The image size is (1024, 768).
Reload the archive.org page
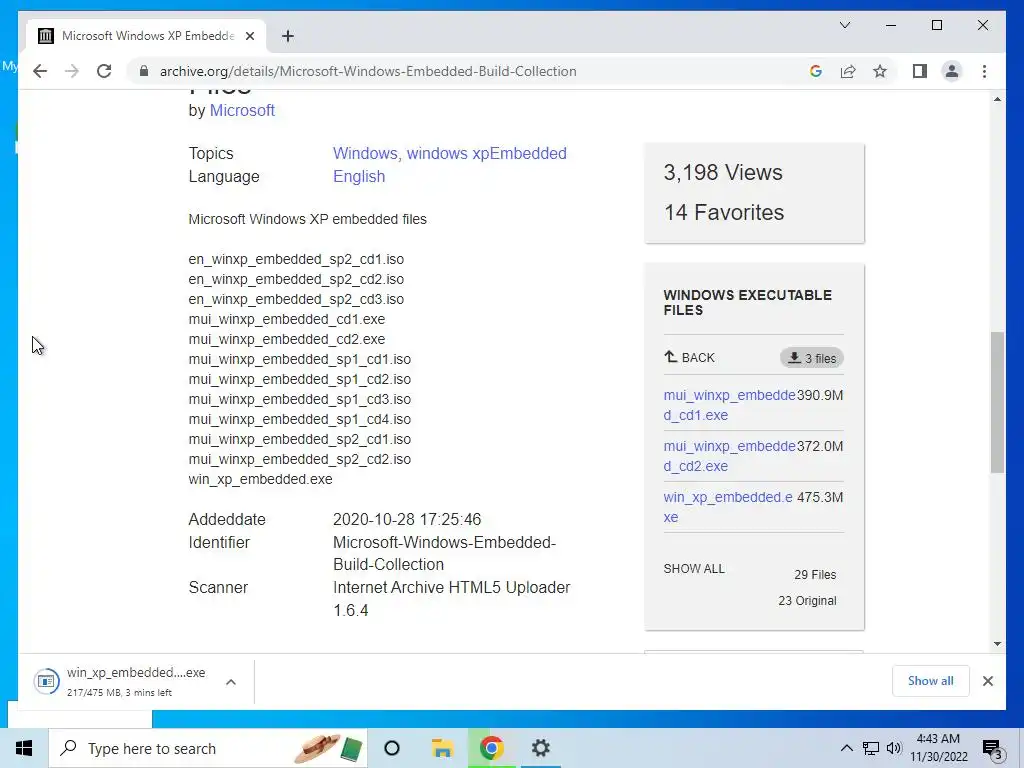tap(104, 71)
